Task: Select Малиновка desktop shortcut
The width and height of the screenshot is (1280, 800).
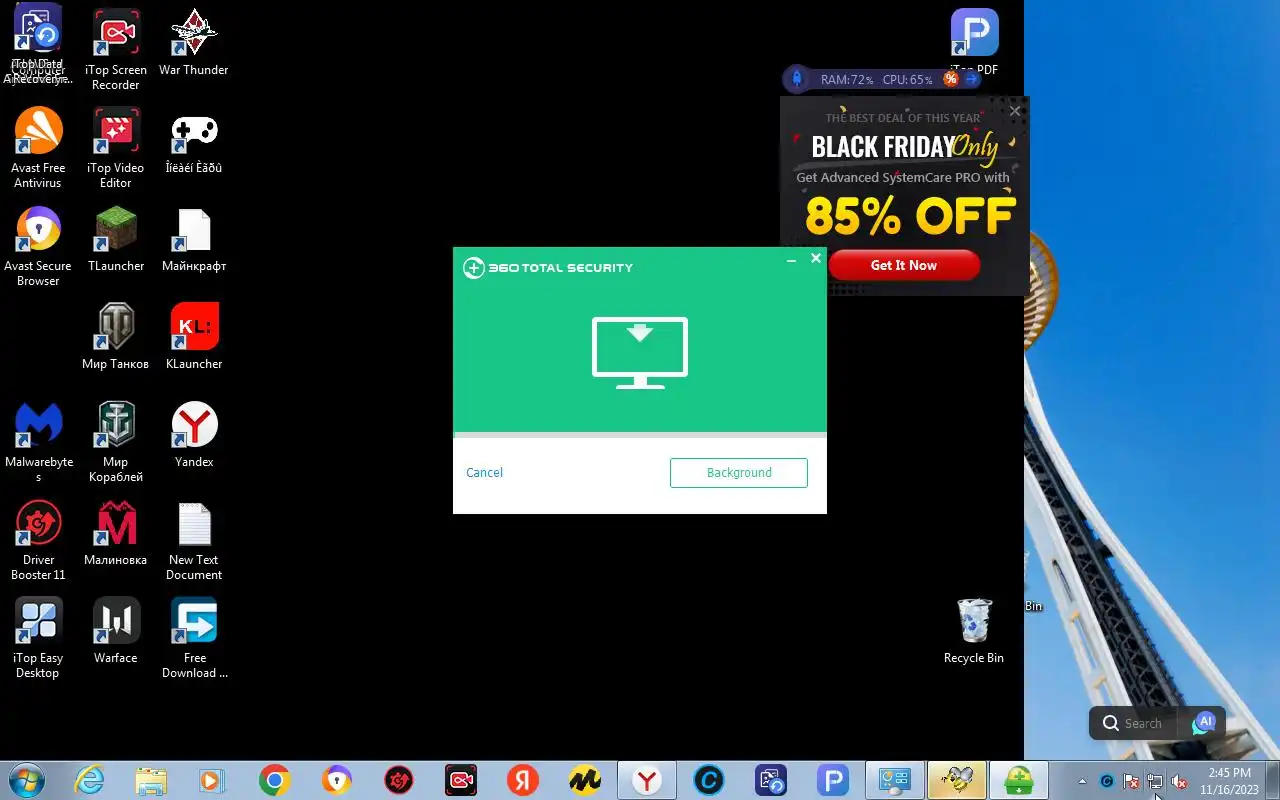Action: point(116,533)
